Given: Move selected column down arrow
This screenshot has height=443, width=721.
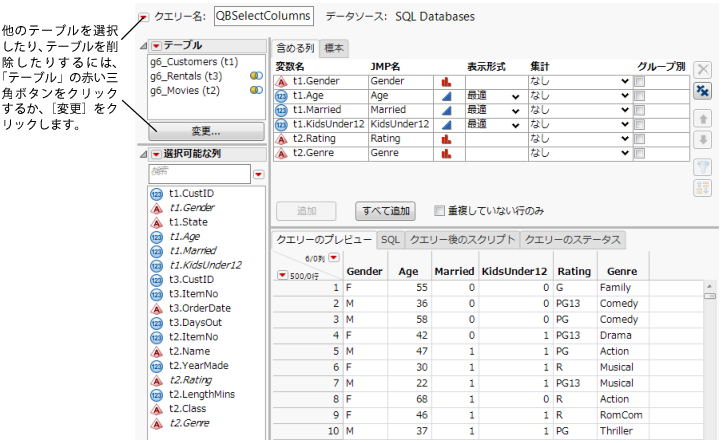Looking at the screenshot, I should click(703, 139).
